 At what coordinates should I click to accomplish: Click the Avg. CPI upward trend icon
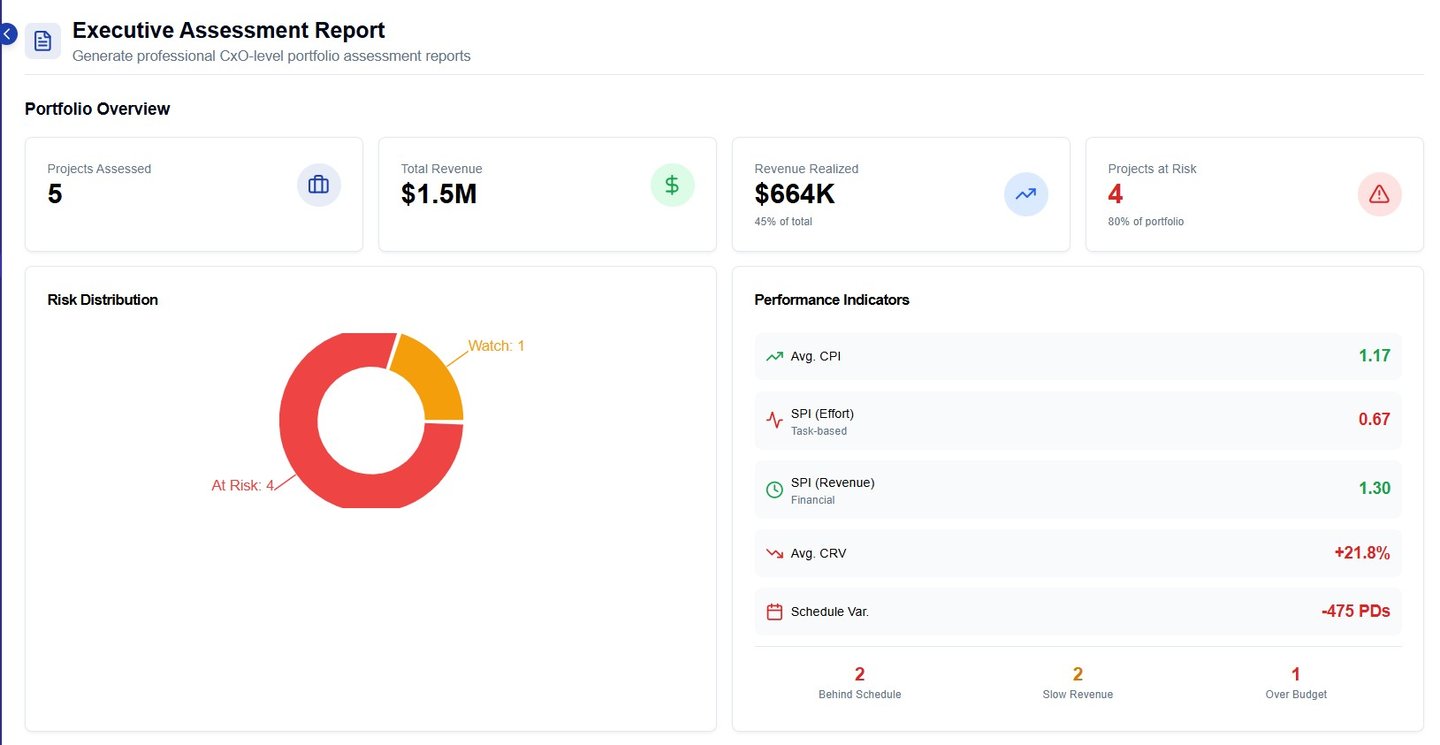pos(774,356)
